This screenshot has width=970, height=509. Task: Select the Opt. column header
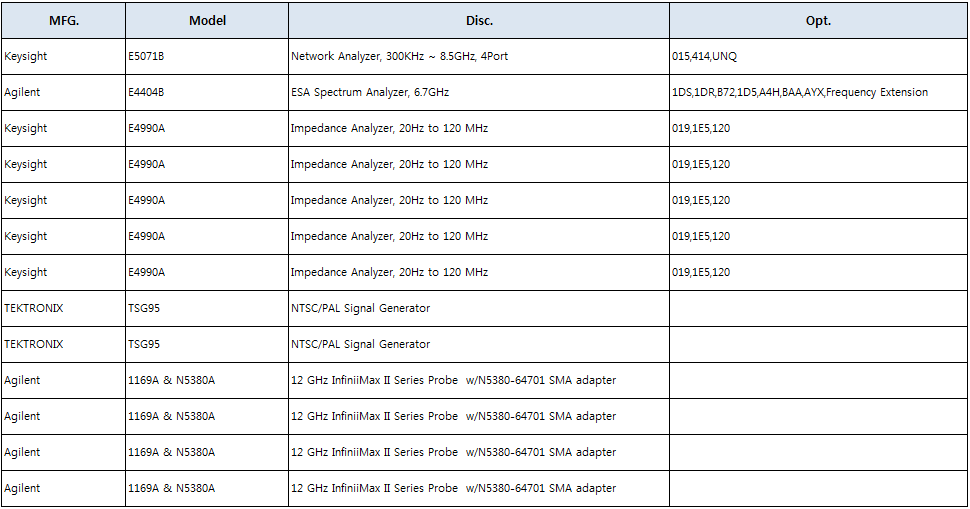(x=818, y=20)
